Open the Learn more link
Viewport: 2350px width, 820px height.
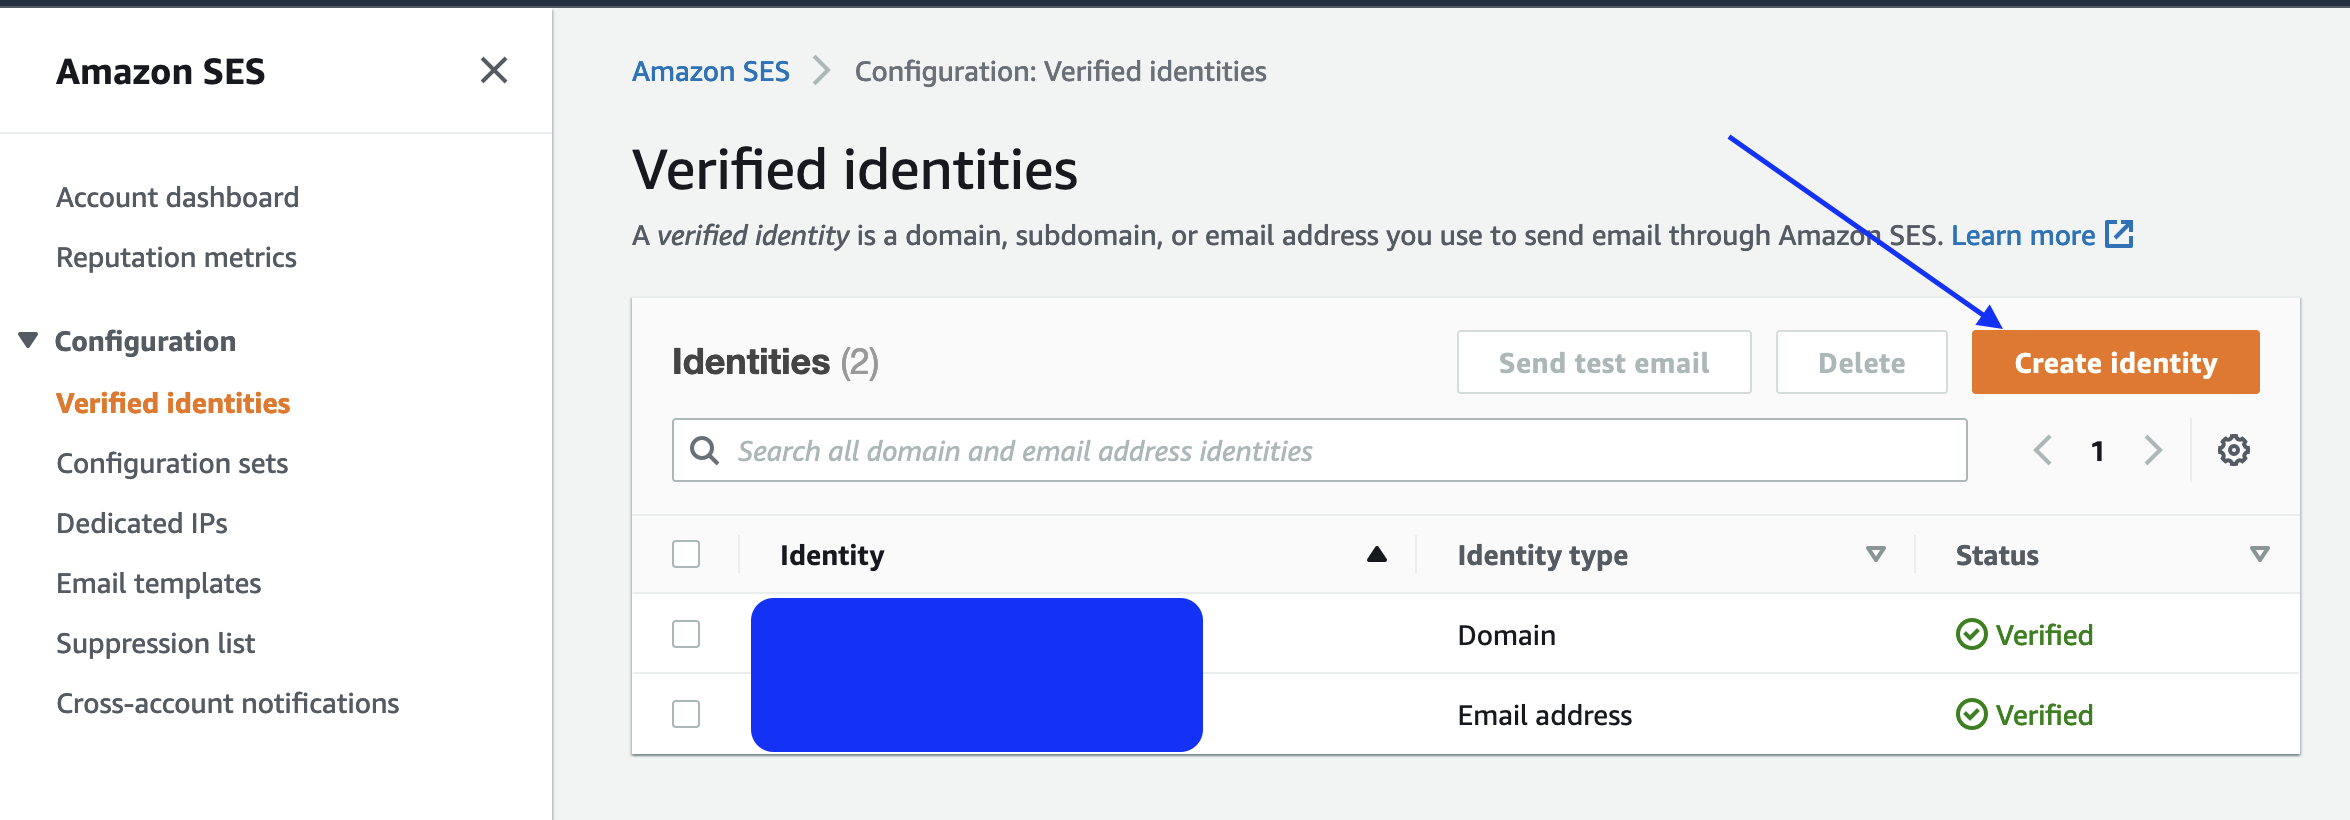click(x=2023, y=235)
